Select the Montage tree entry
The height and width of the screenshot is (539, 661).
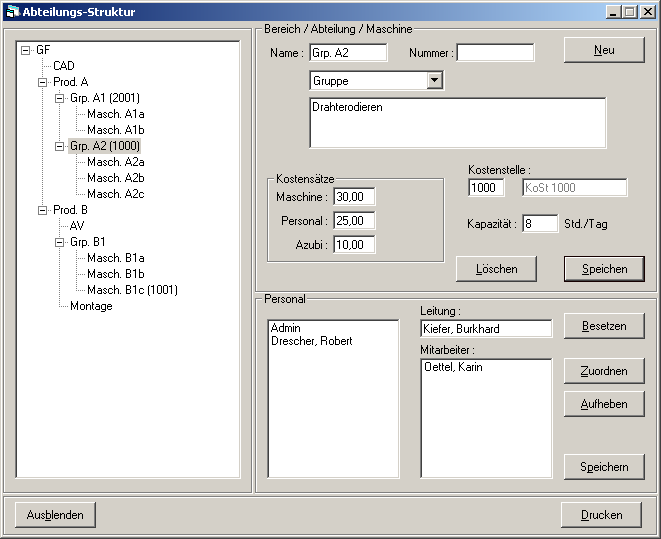(91, 306)
